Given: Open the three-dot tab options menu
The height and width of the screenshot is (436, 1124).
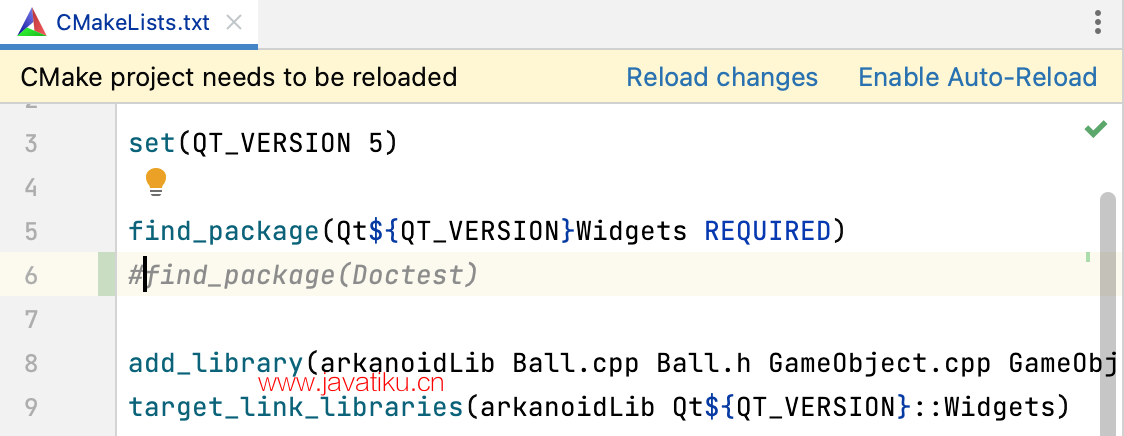Looking at the screenshot, I should pos(1097,22).
